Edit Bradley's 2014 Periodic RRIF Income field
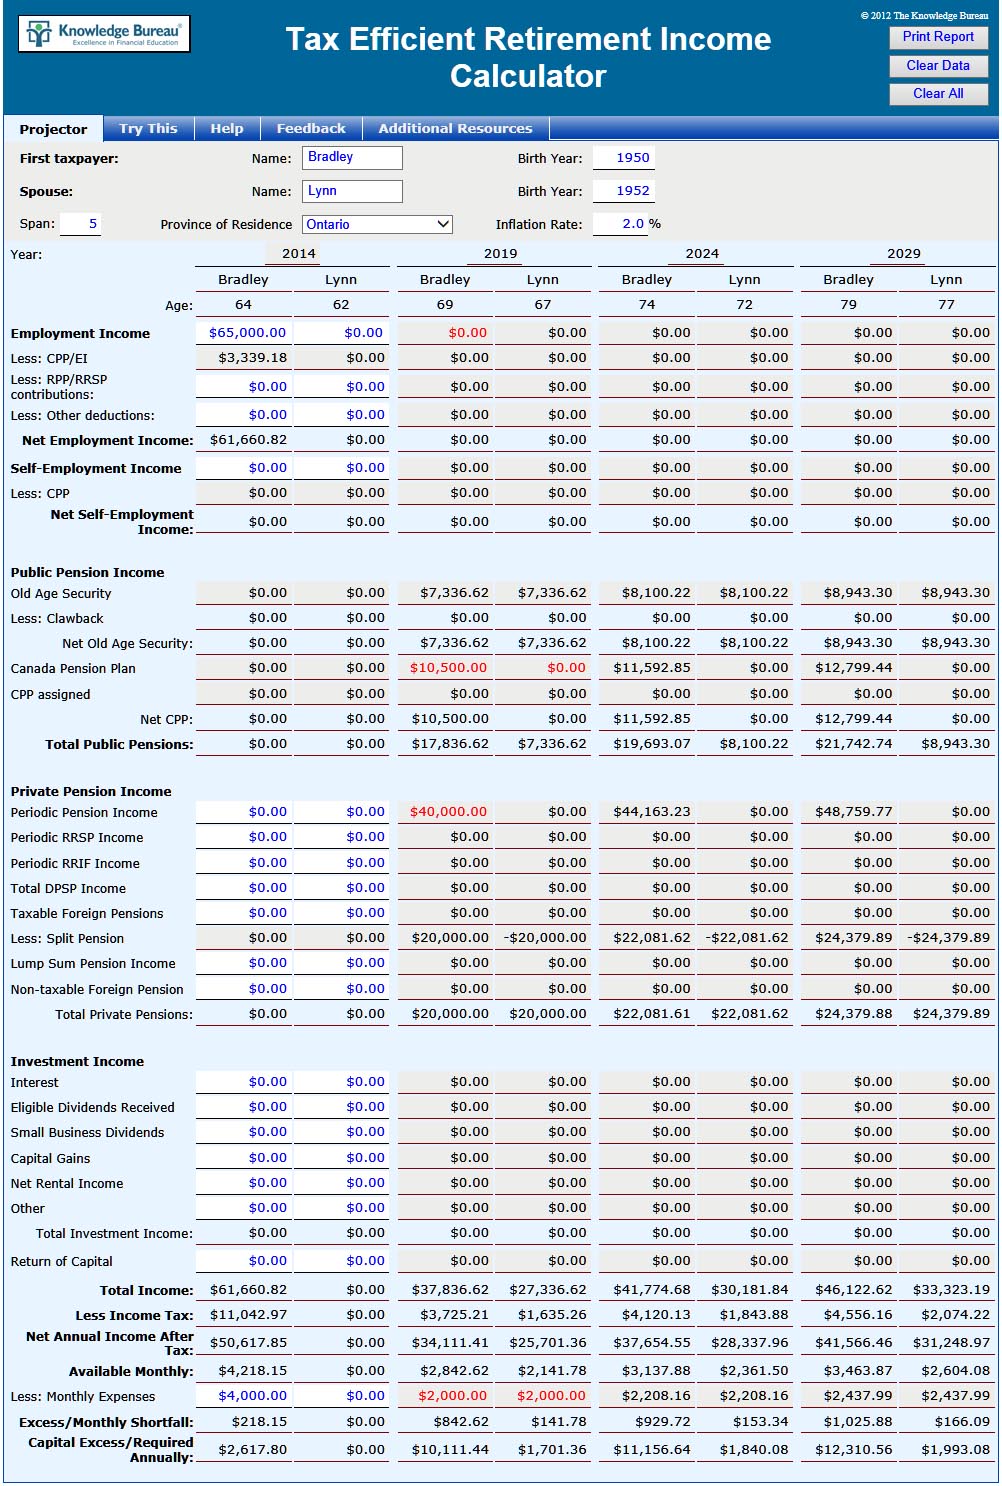The width and height of the screenshot is (1002, 1486). 244,863
